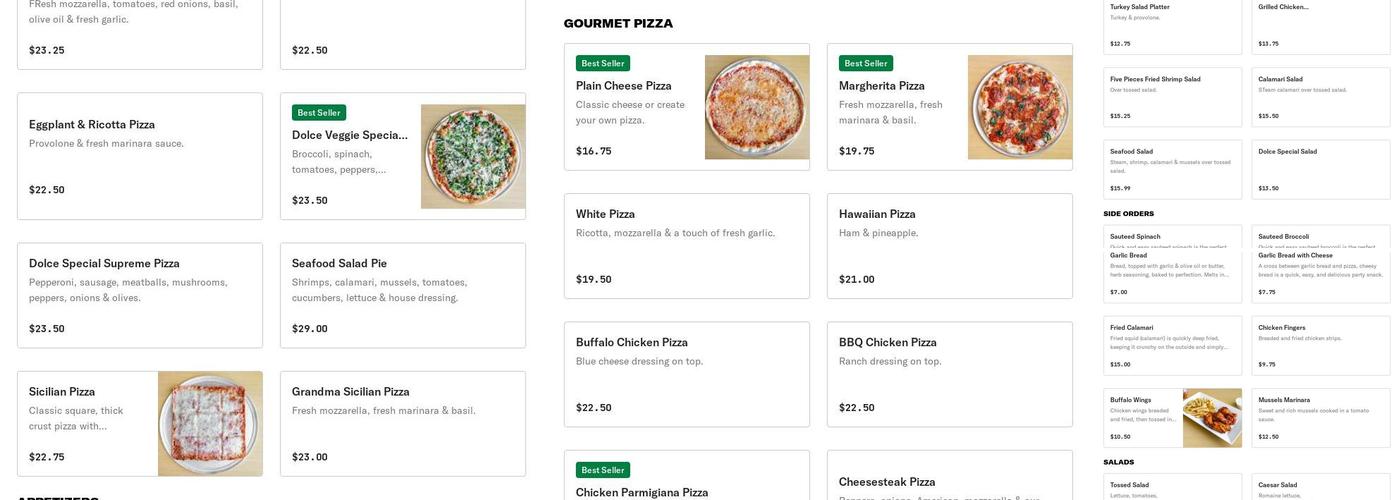Open the Cheesesteak Pizza item
This screenshot has width=1400, height=500.
pos(949,482)
